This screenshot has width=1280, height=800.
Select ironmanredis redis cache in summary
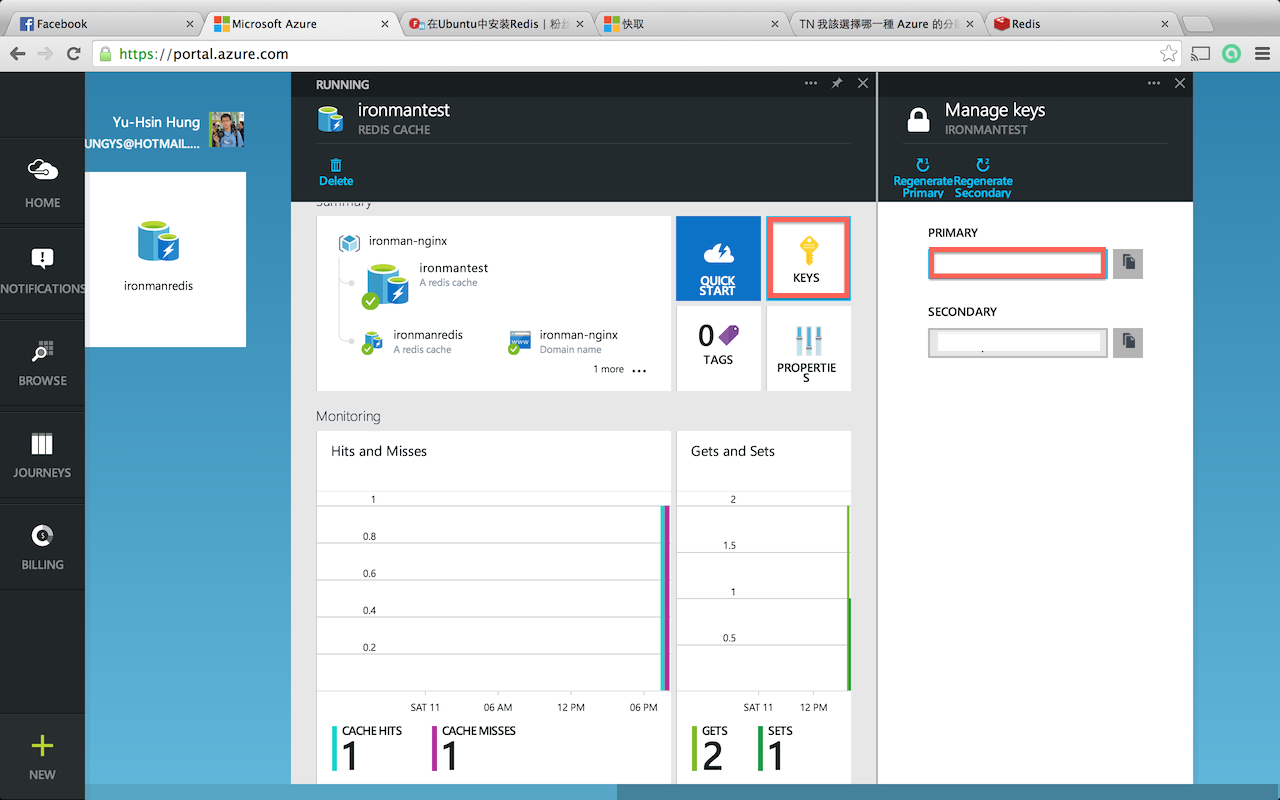pyautogui.click(x=412, y=342)
